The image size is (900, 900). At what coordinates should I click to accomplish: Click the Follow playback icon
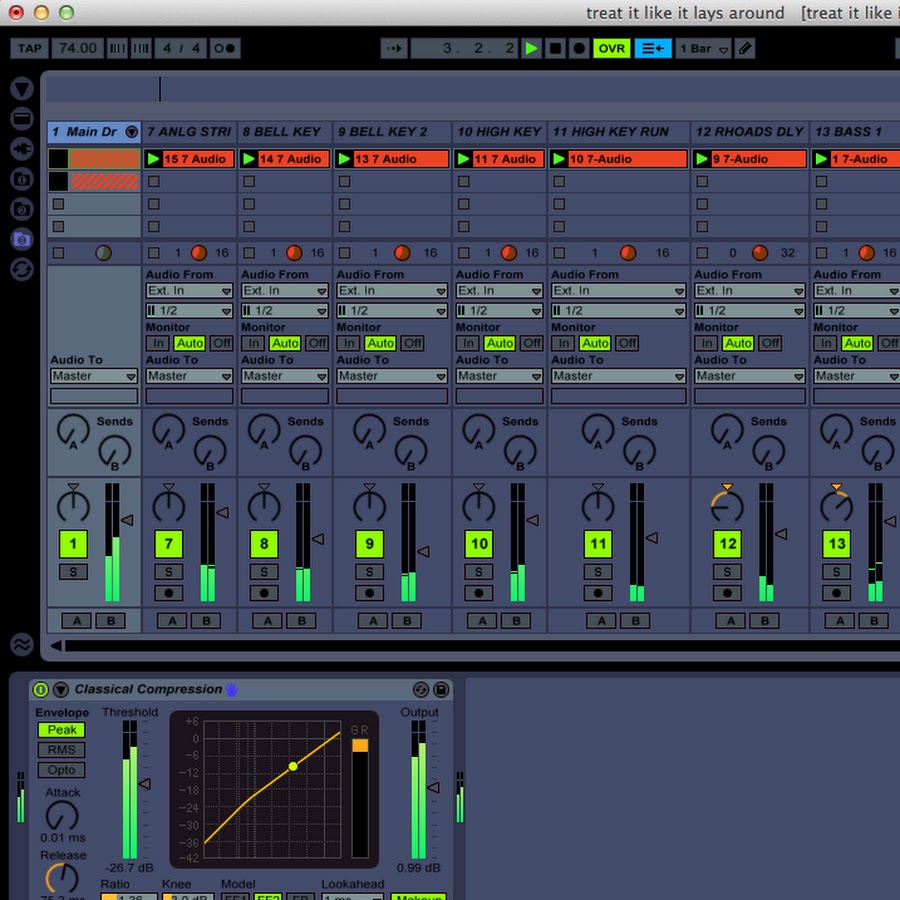(394, 48)
